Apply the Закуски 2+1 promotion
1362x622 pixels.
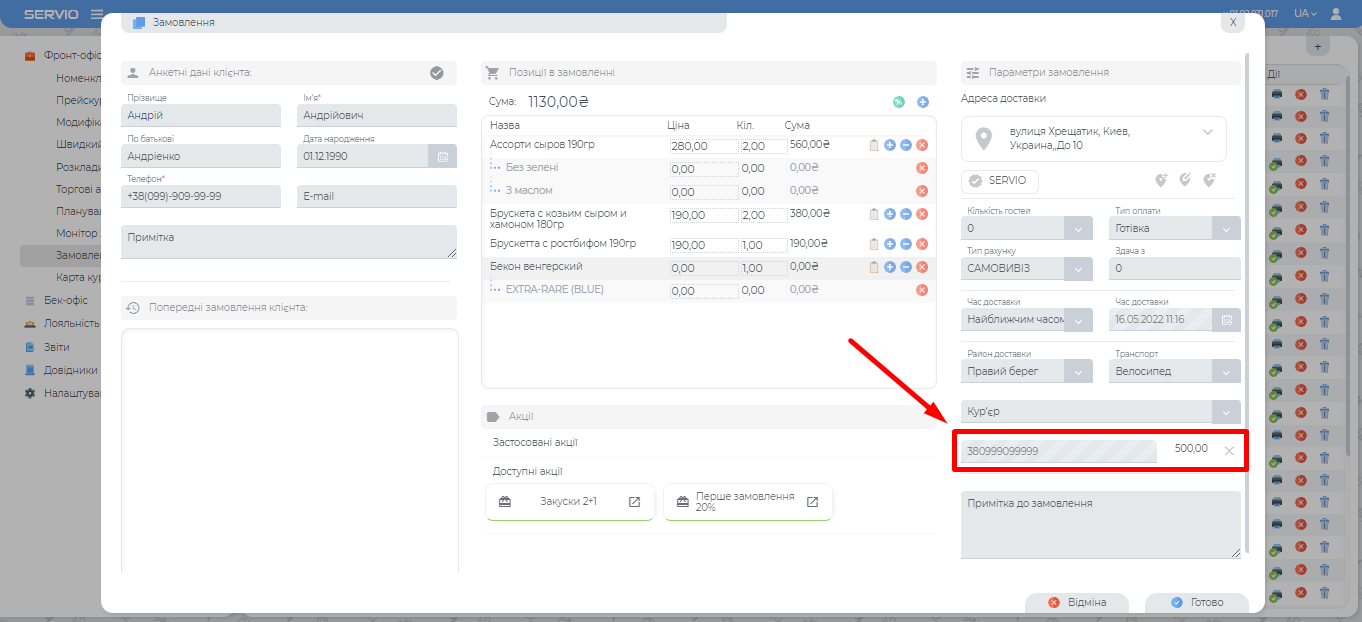click(x=569, y=501)
